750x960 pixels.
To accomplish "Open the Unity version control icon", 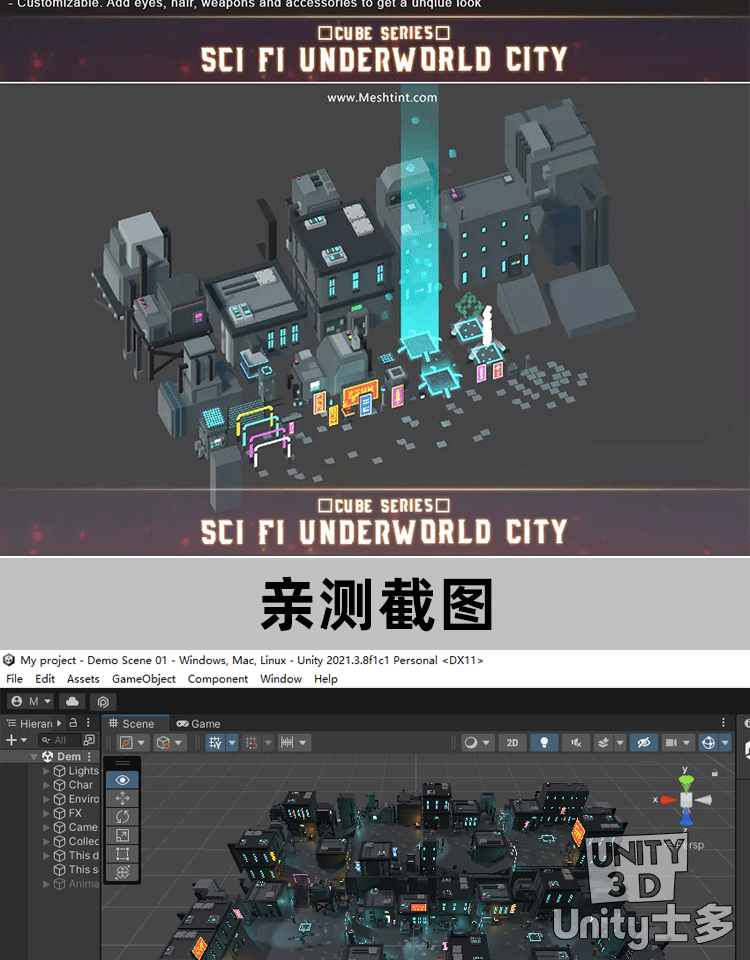I will 103,702.
